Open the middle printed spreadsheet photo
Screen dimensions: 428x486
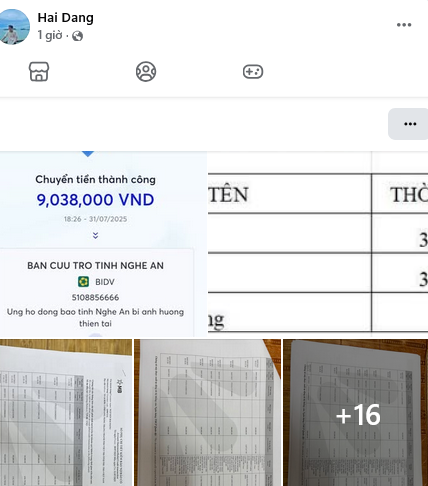click(207, 413)
